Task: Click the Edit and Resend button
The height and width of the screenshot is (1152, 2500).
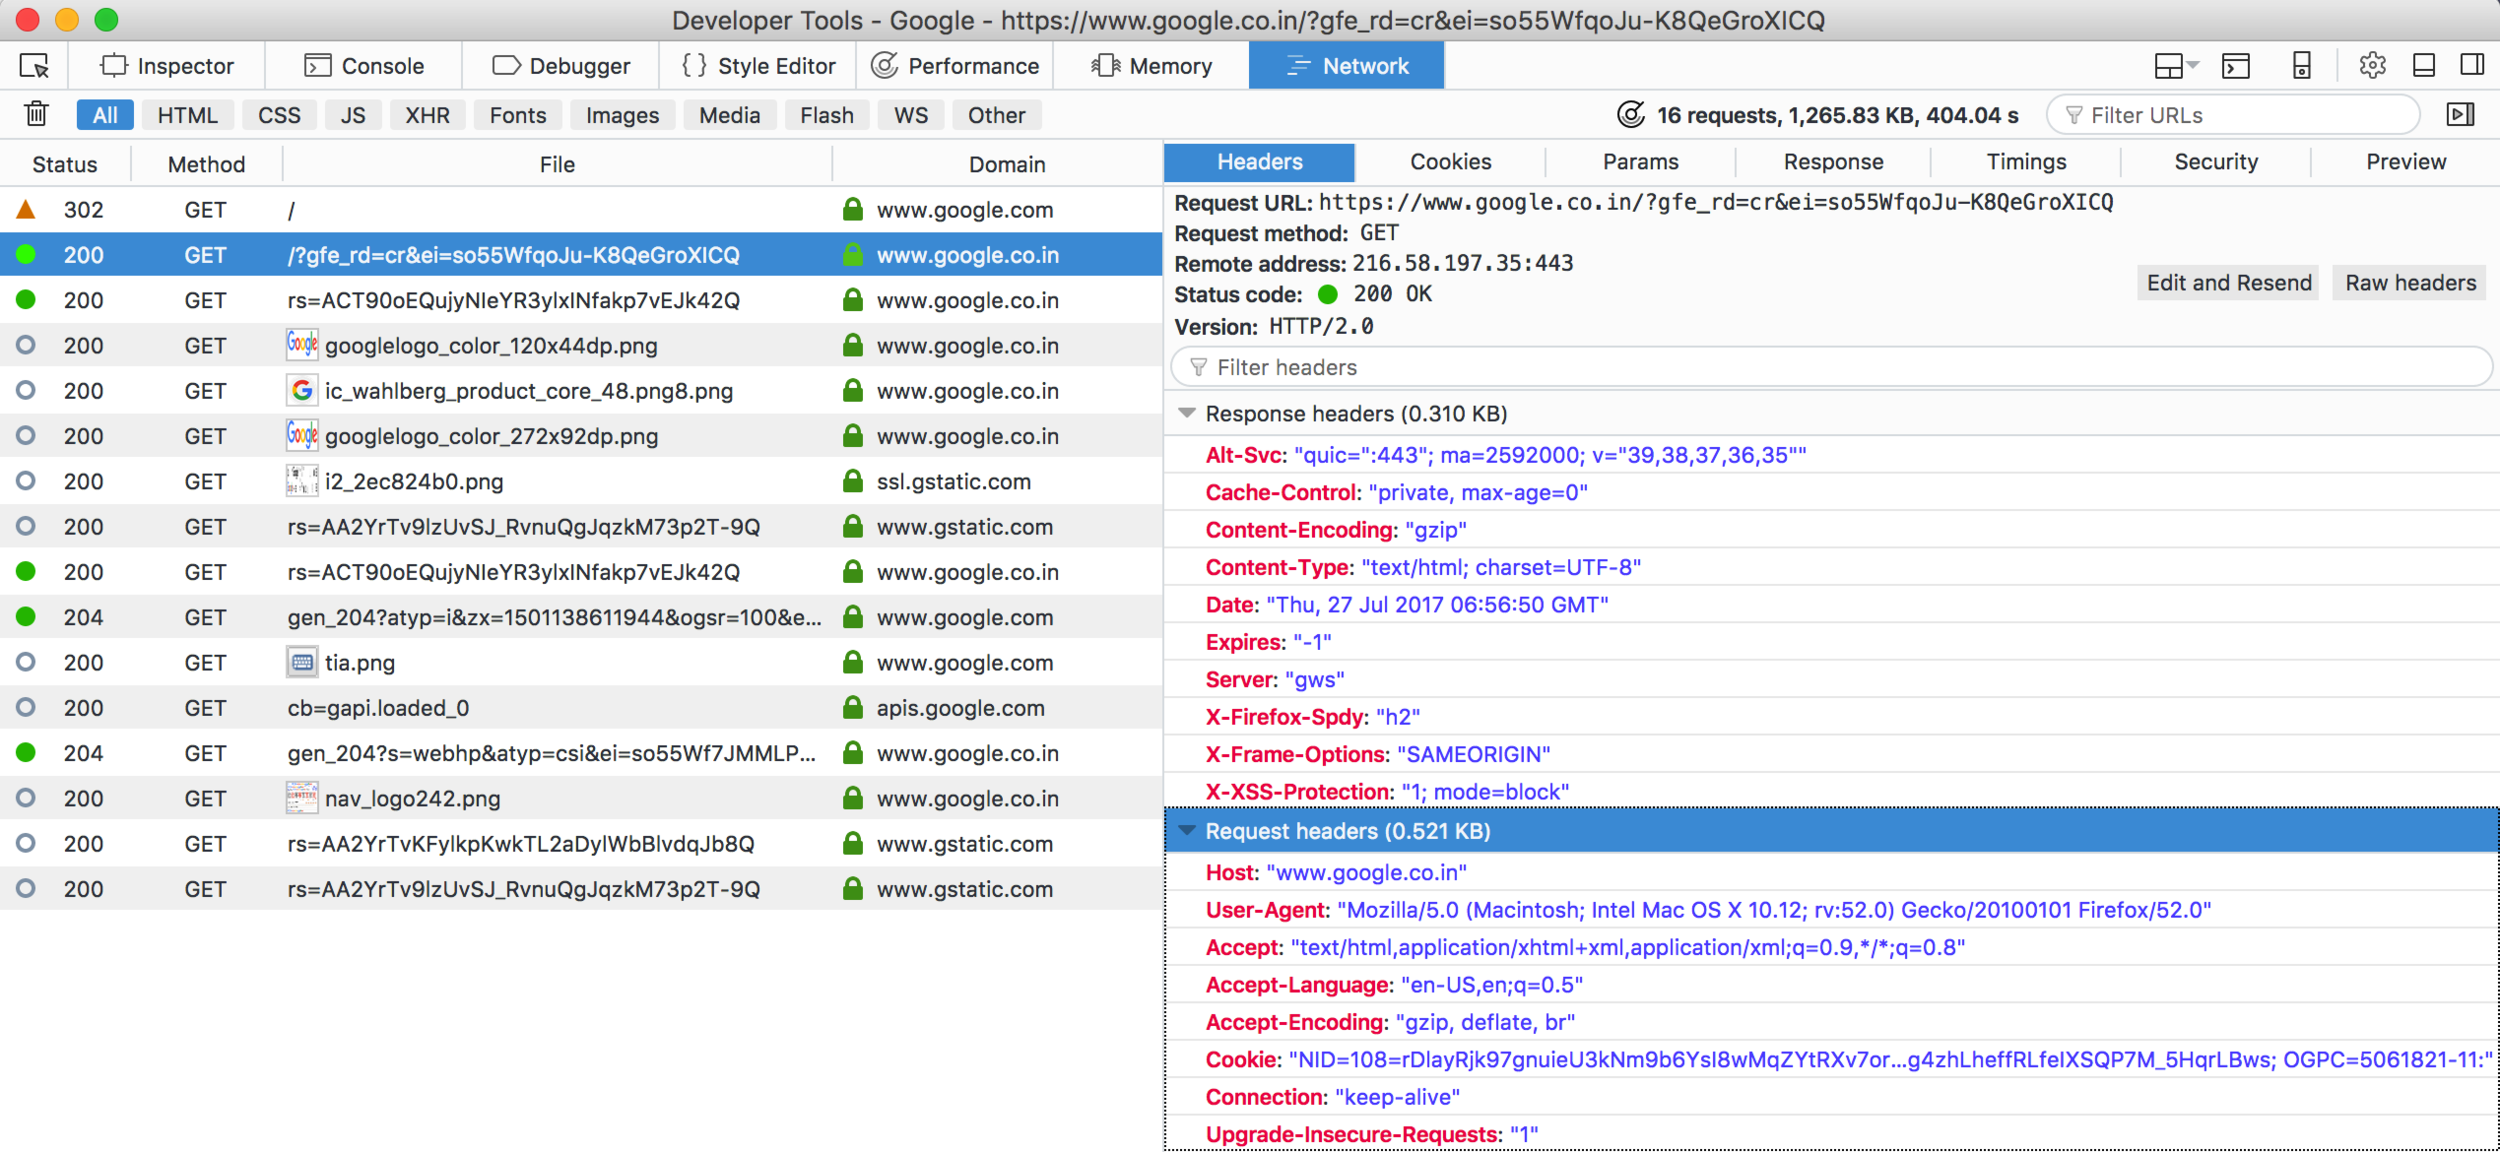Action: coord(2228,283)
